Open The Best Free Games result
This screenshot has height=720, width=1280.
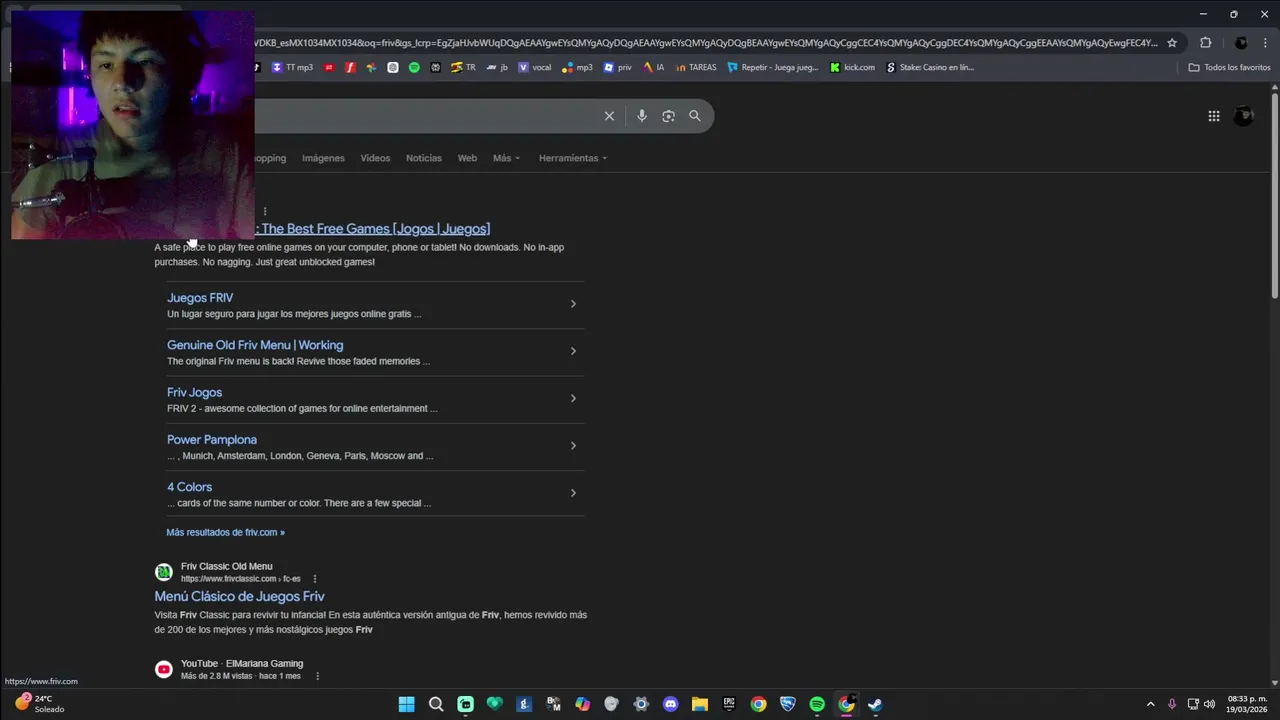[x=373, y=229]
